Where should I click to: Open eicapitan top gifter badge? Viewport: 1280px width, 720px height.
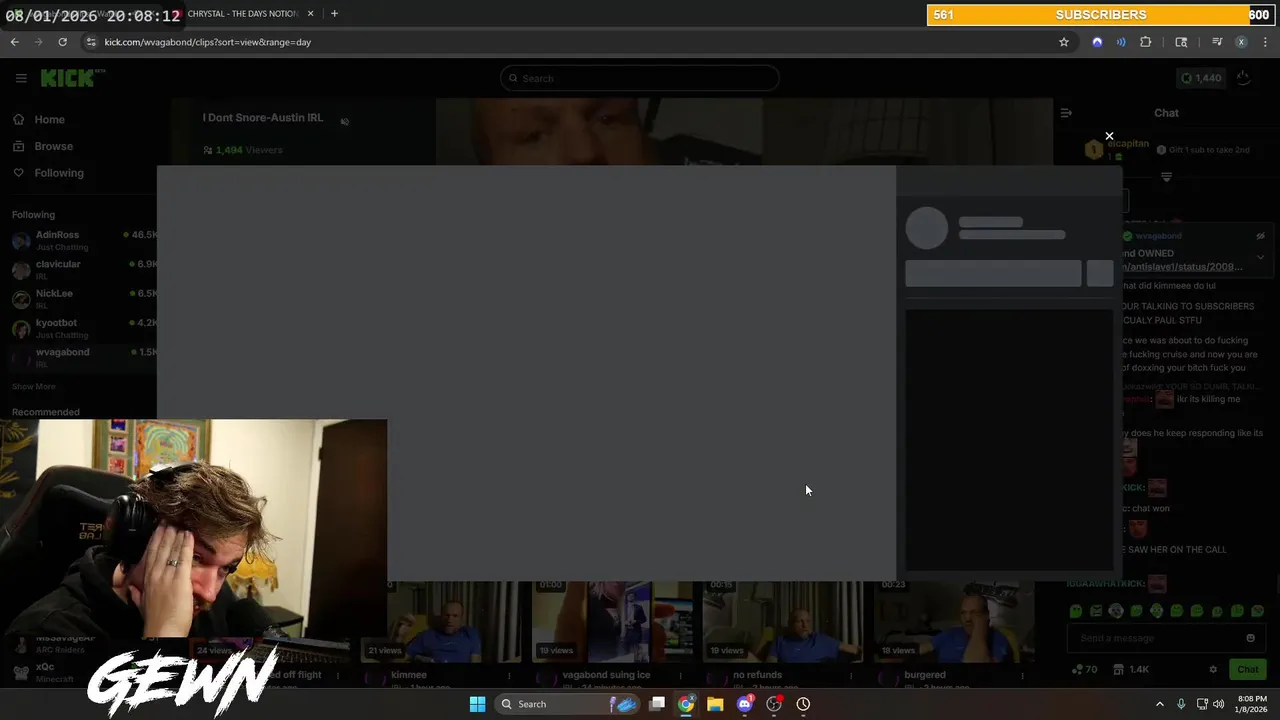[x=1094, y=150]
